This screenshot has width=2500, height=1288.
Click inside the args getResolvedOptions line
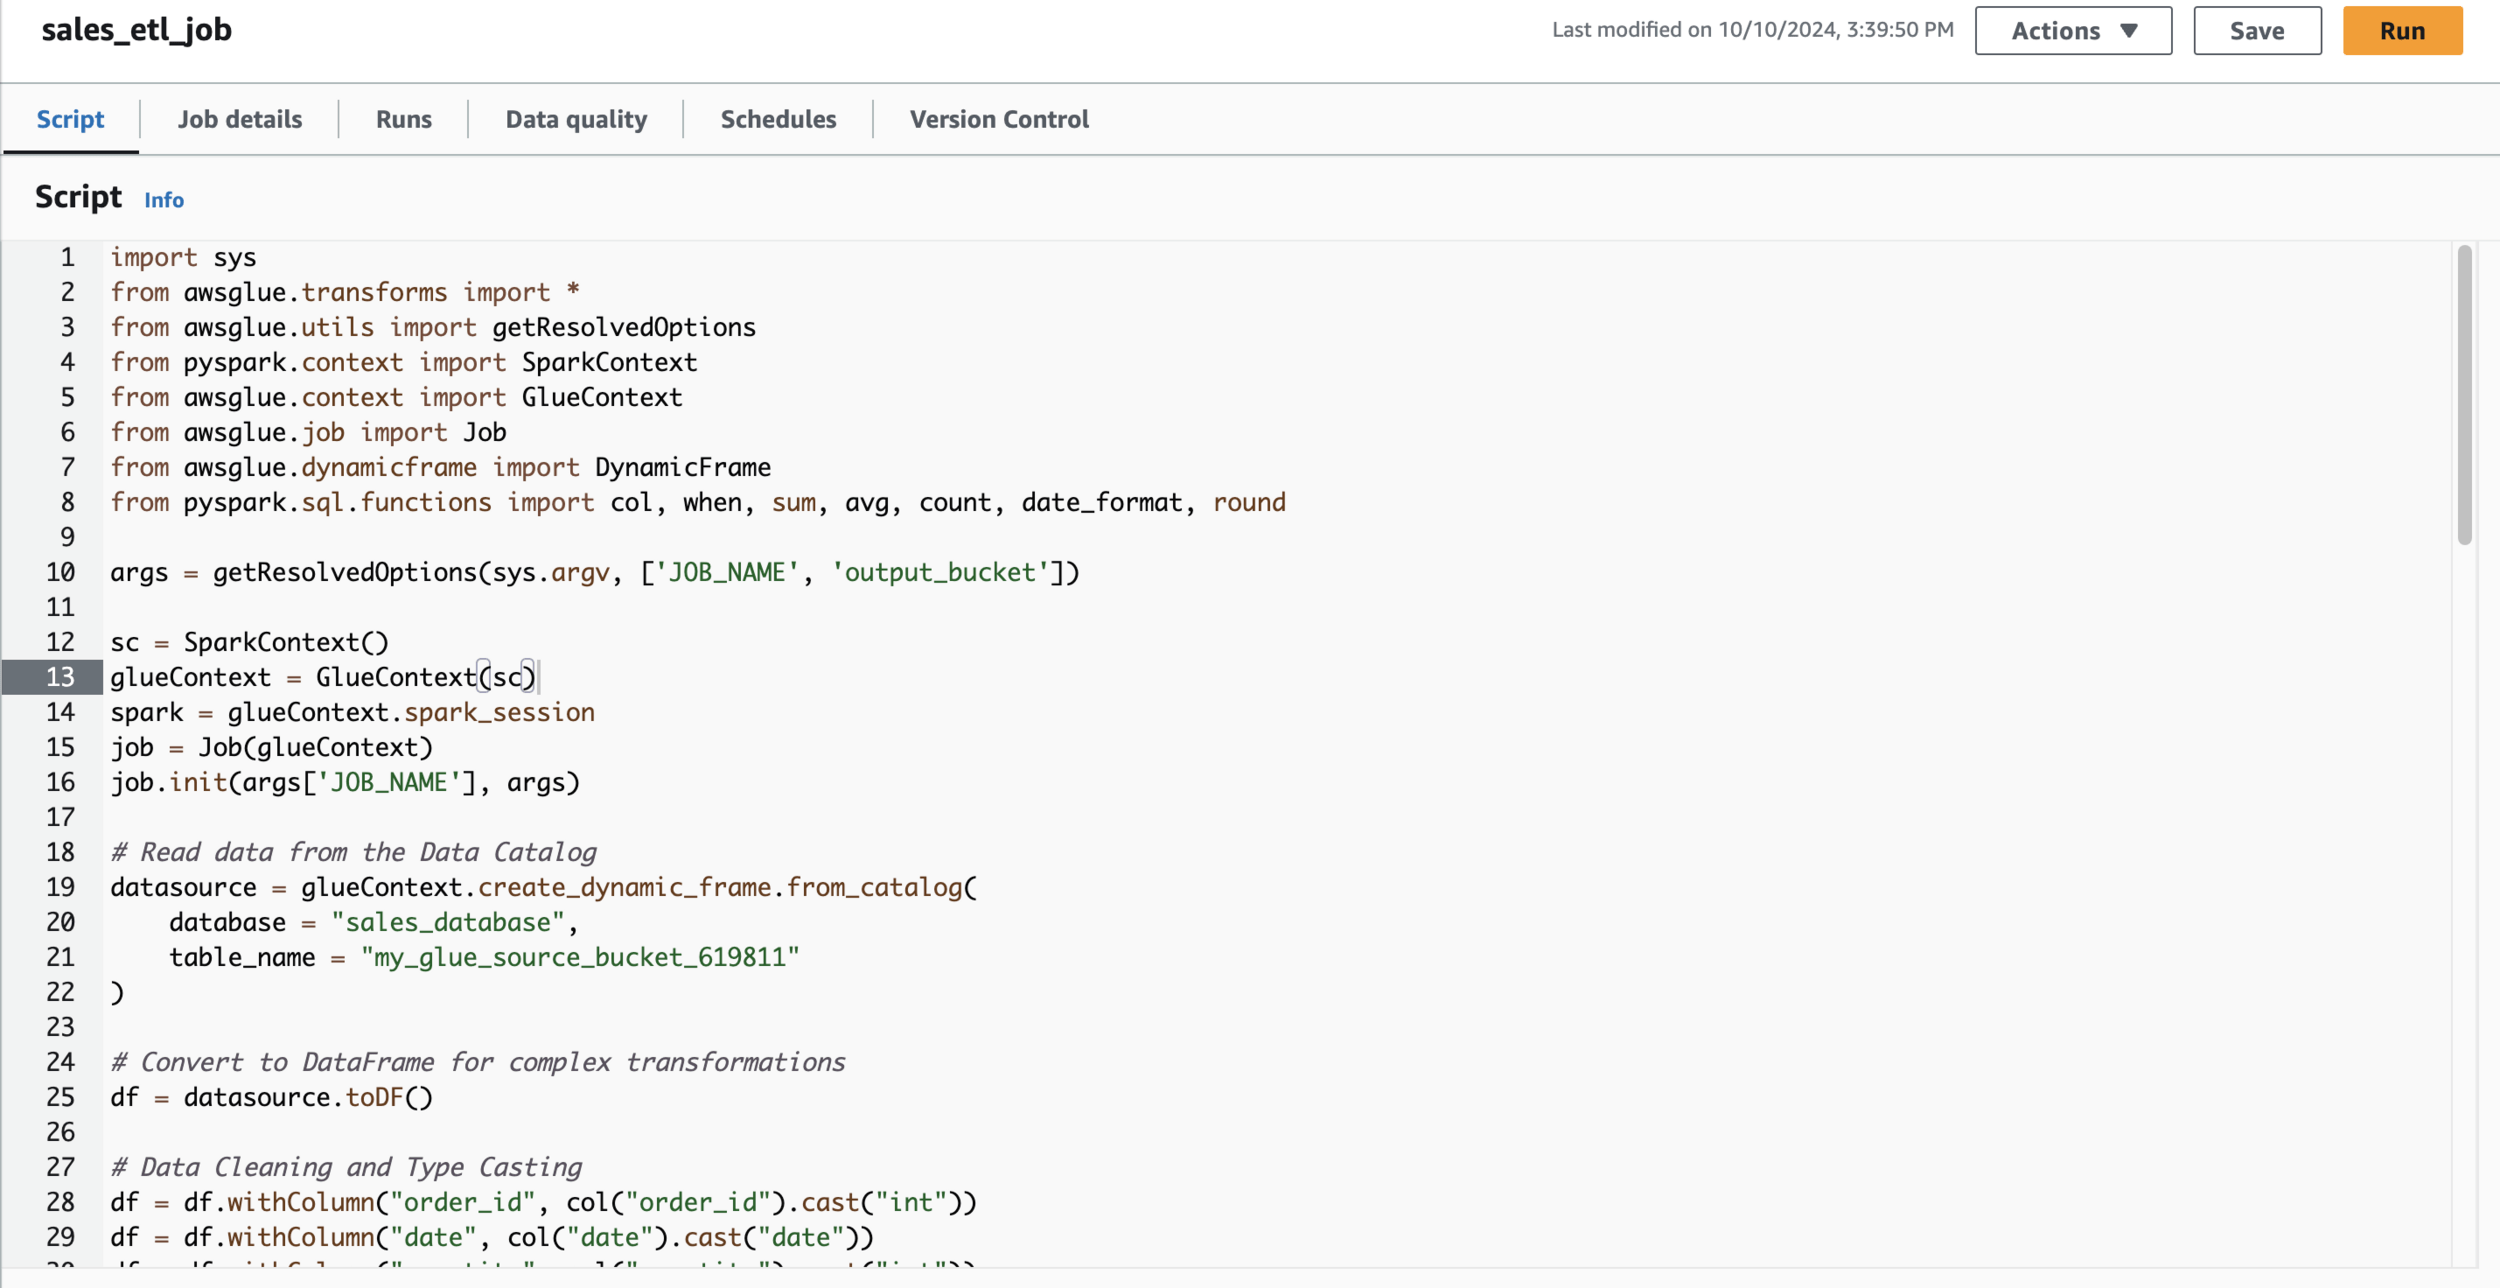[x=594, y=573]
